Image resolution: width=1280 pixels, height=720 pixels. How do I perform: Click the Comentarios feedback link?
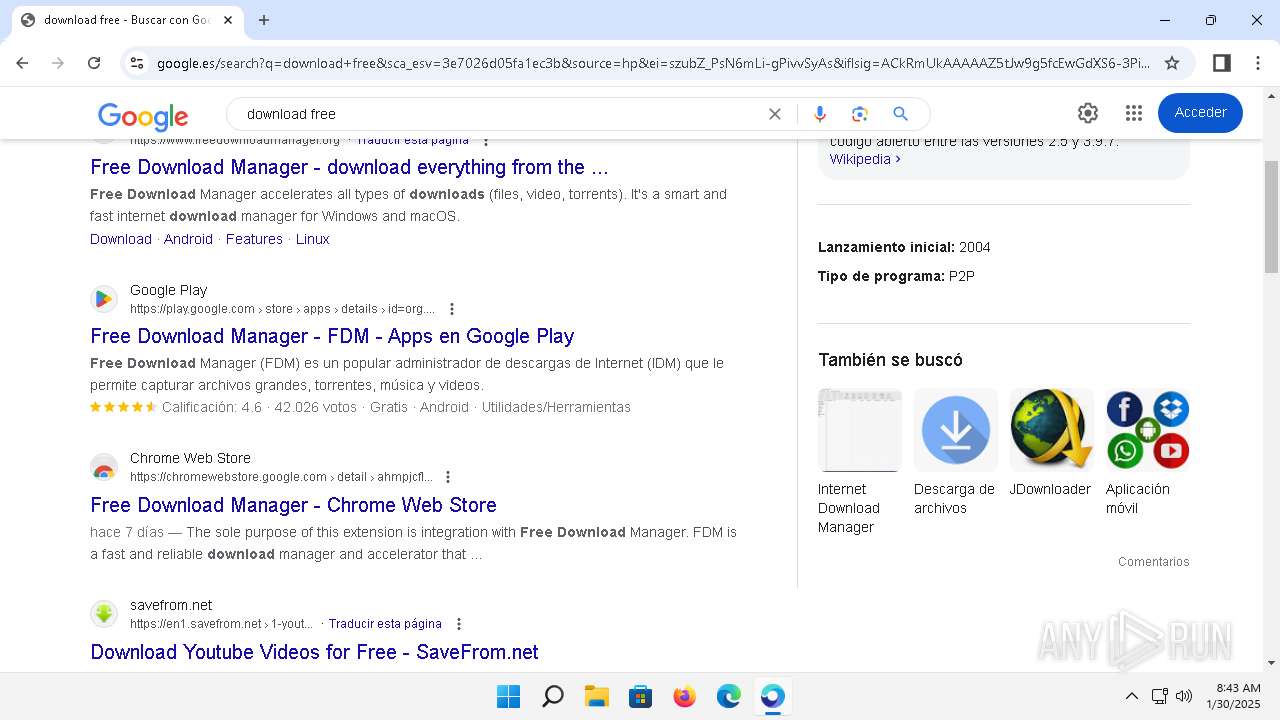pos(1154,562)
